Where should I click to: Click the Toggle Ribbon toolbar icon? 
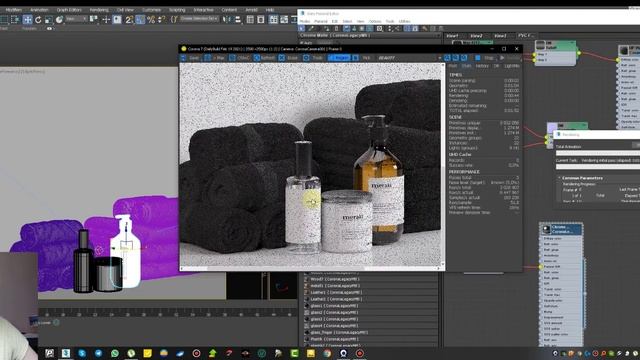pyautogui.click(x=273, y=19)
